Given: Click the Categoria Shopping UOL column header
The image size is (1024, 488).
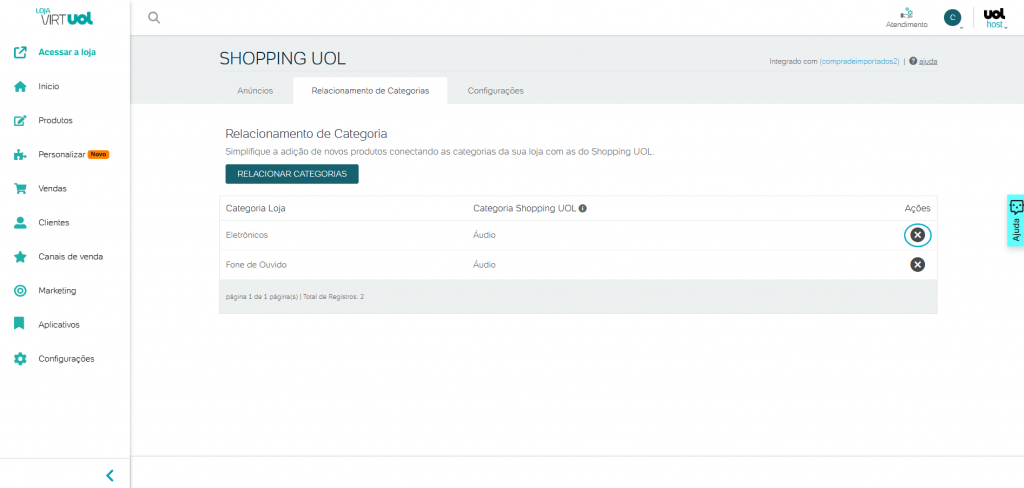Looking at the screenshot, I should coord(524,208).
